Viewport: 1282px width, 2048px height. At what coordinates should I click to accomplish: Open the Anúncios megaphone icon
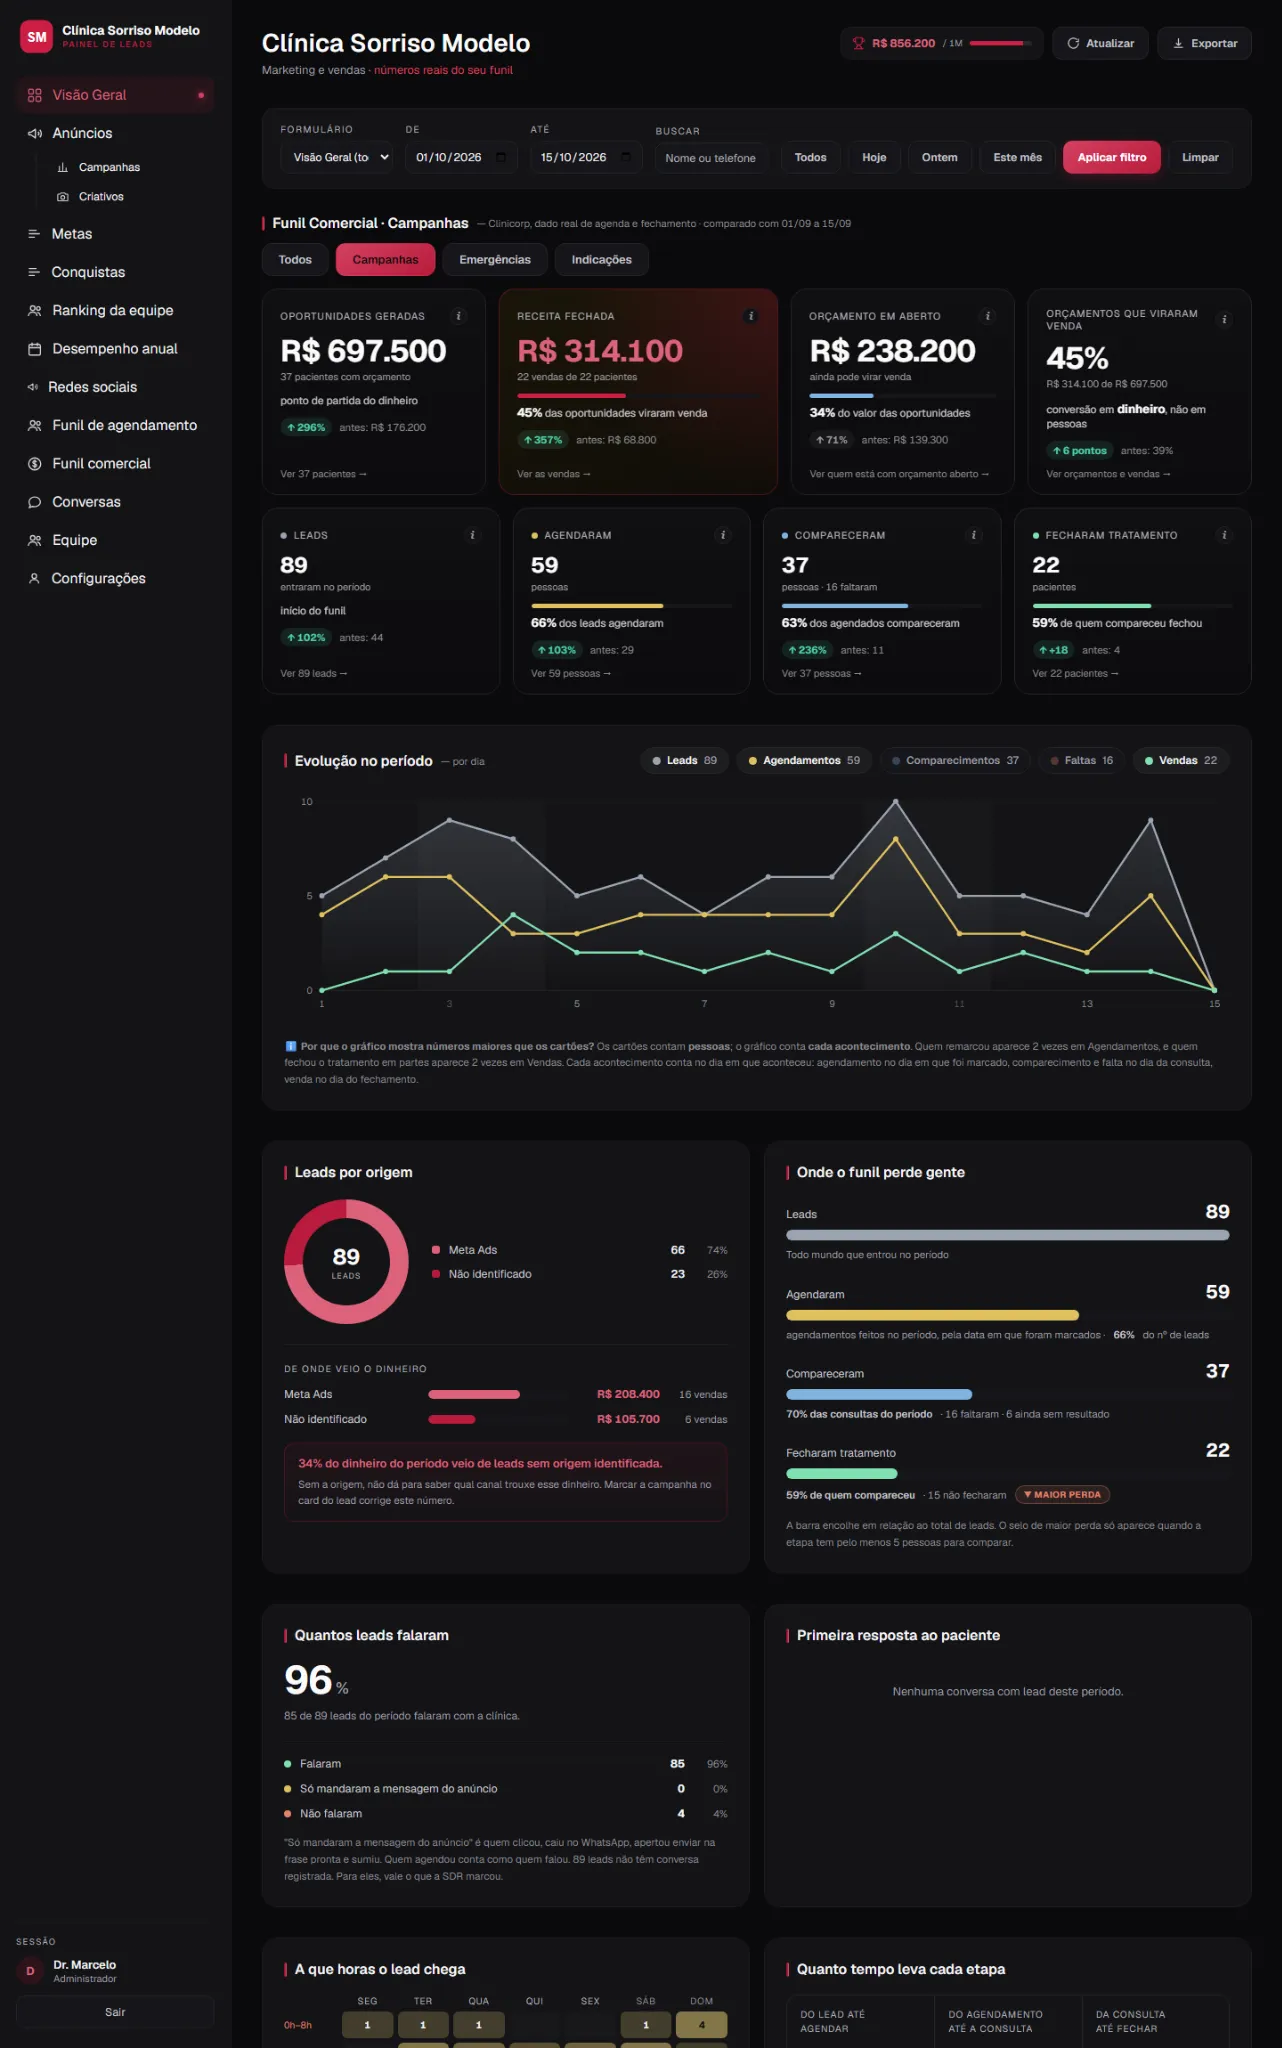pyautogui.click(x=35, y=133)
